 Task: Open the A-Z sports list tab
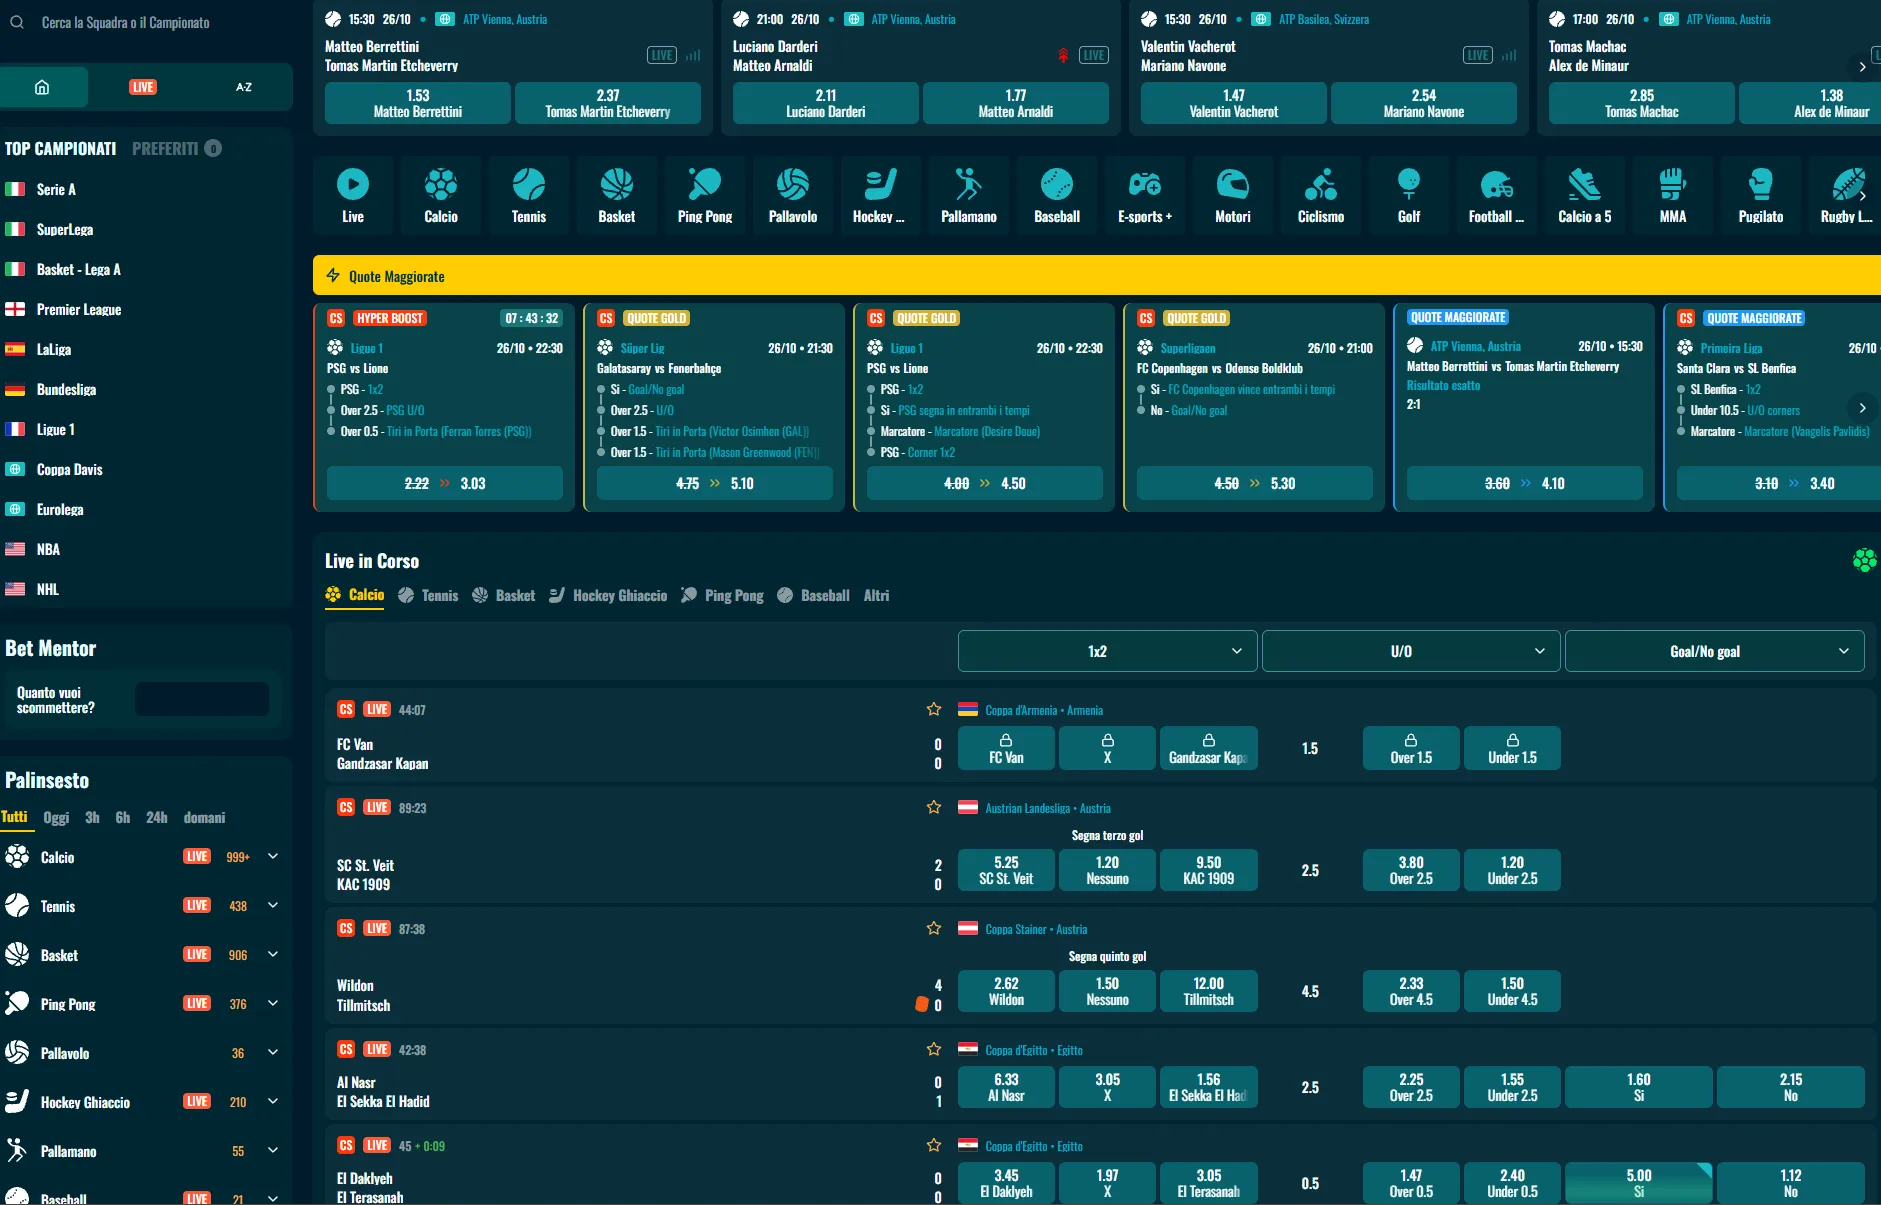click(x=244, y=87)
